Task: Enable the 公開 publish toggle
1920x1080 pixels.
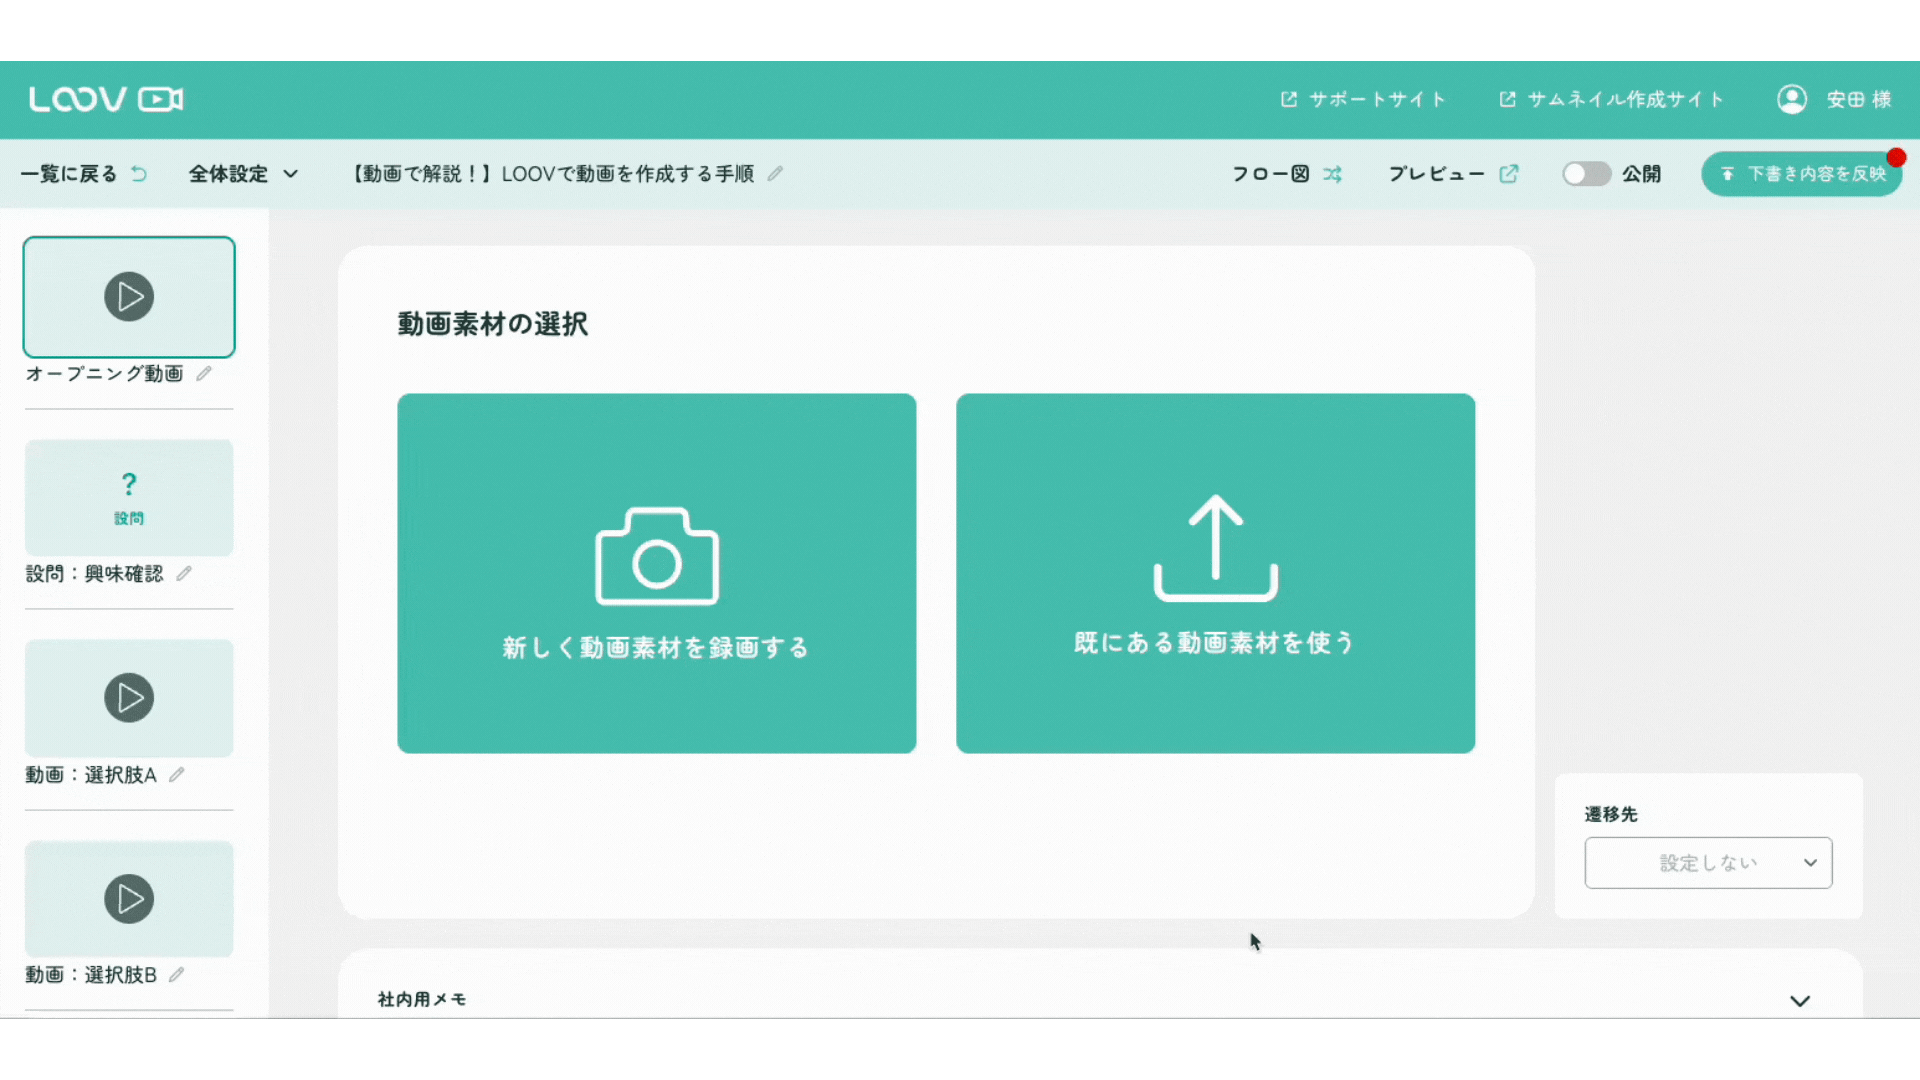Action: 1586,173
